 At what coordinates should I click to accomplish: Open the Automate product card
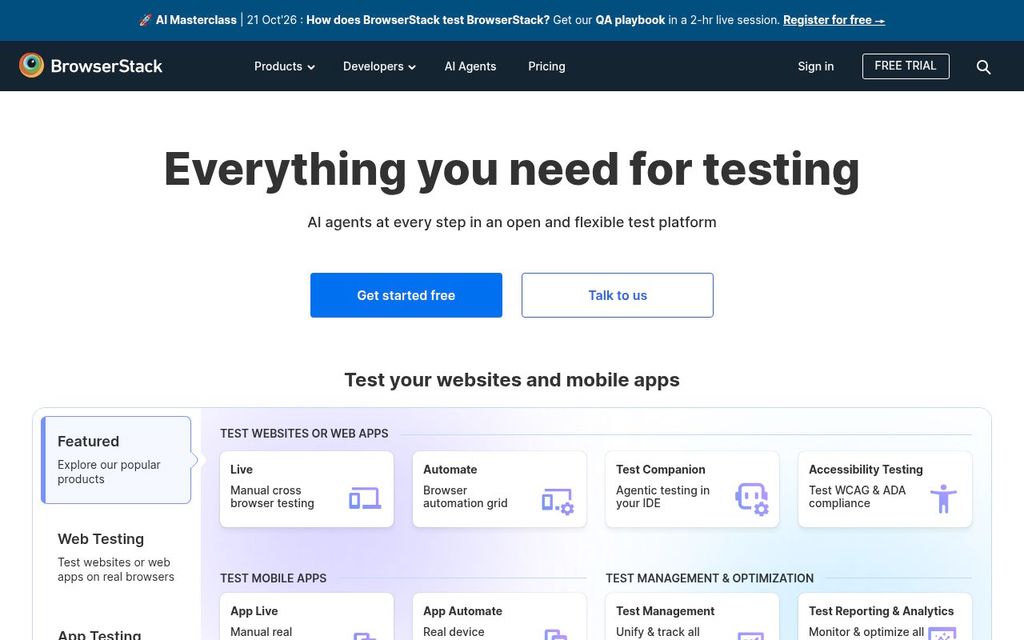(x=500, y=489)
